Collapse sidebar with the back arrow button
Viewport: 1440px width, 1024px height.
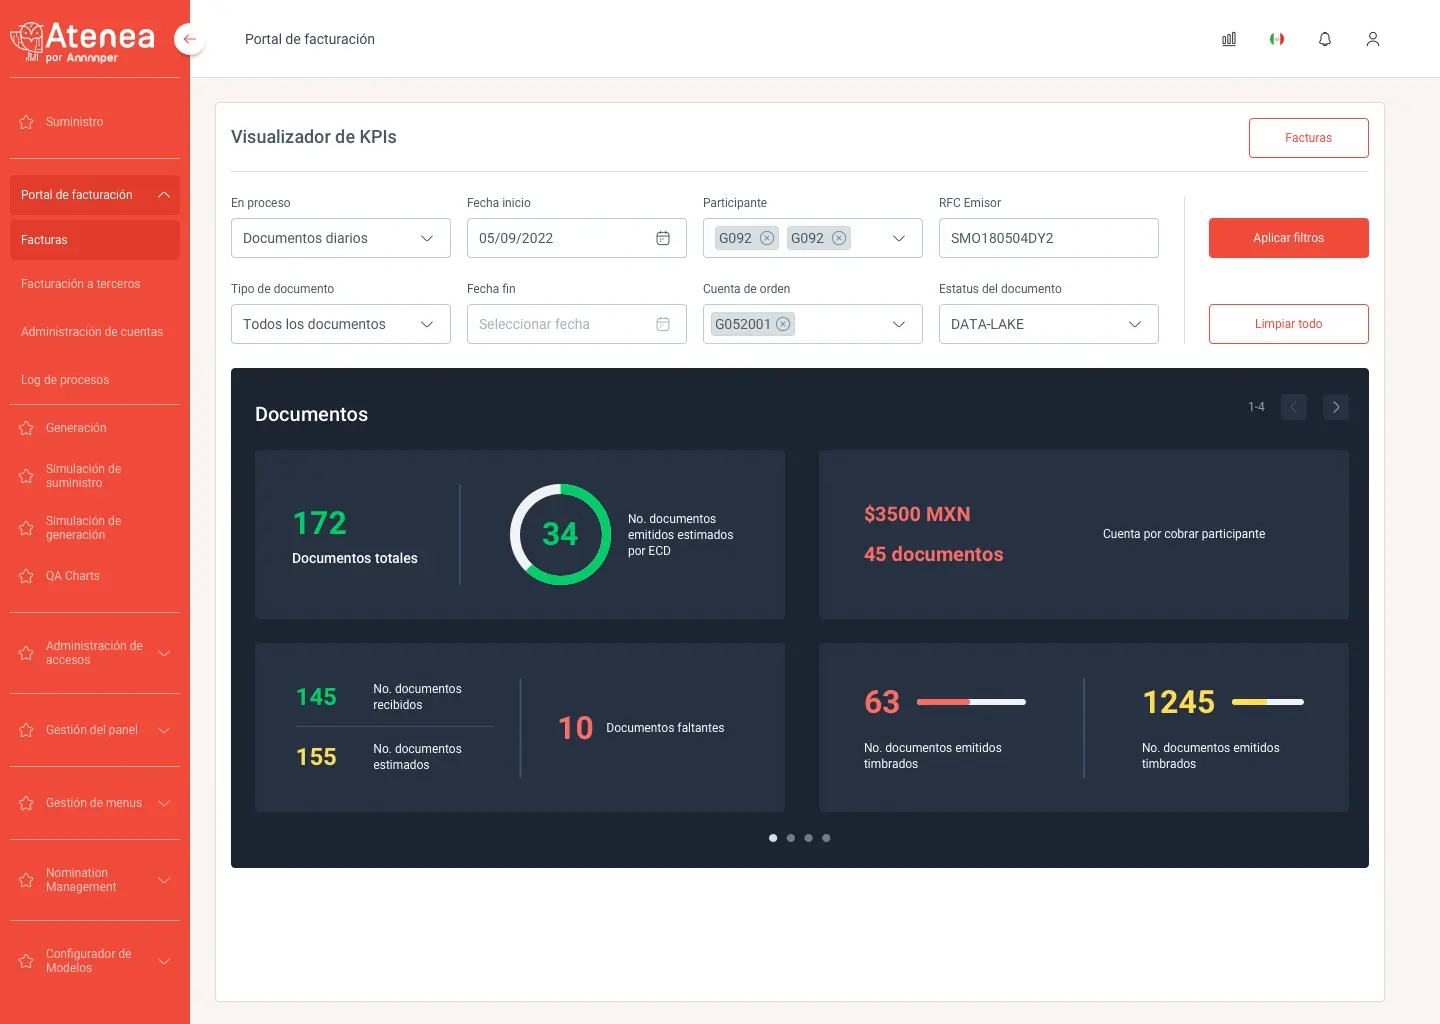click(x=189, y=39)
